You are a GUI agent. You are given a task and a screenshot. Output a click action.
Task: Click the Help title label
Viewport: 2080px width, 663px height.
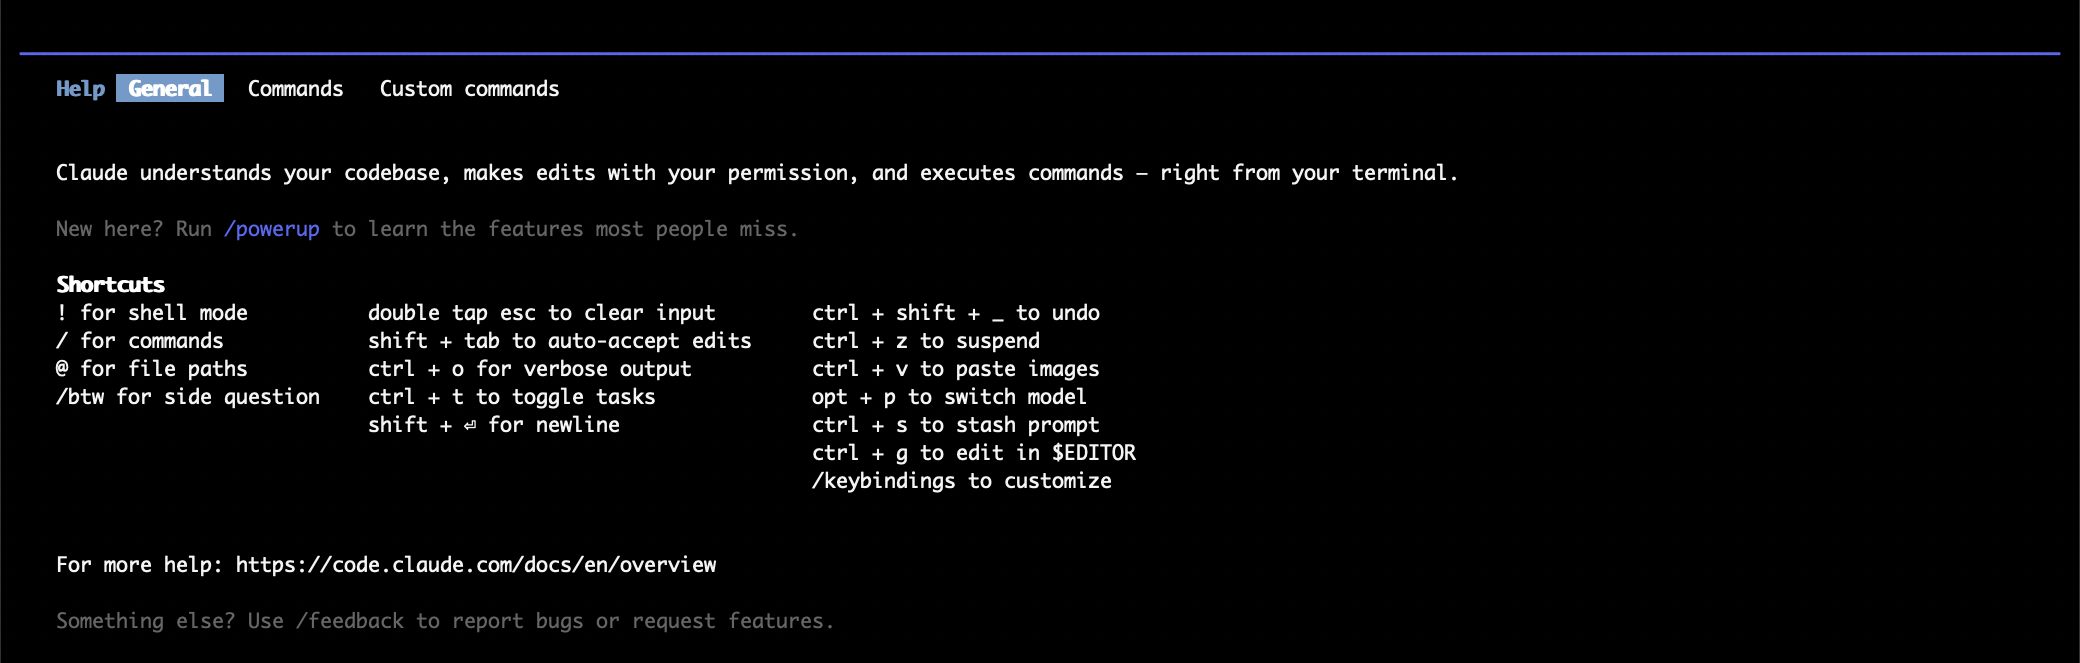coord(80,88)
